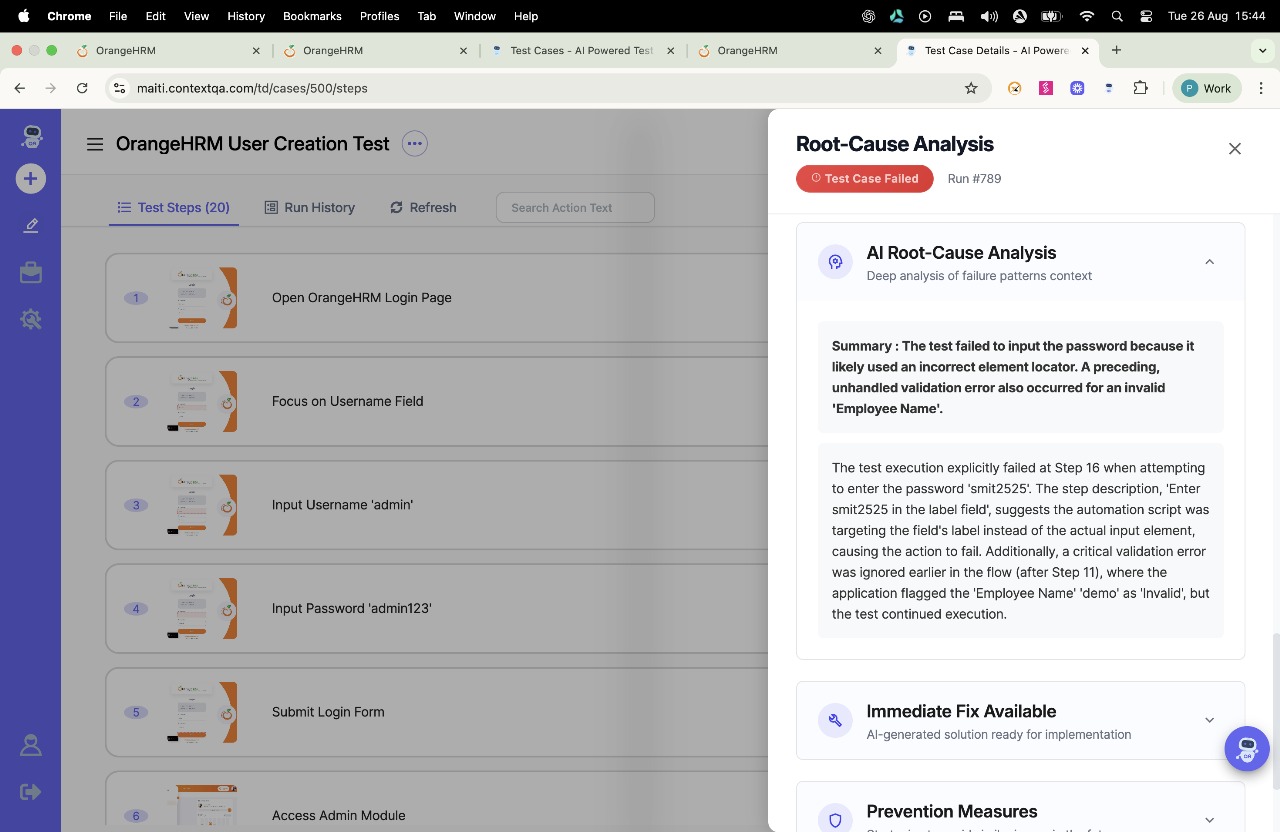Bookmark this page with the star icon
Screen dimensions: 1280x832
click(x=970, y=88)
